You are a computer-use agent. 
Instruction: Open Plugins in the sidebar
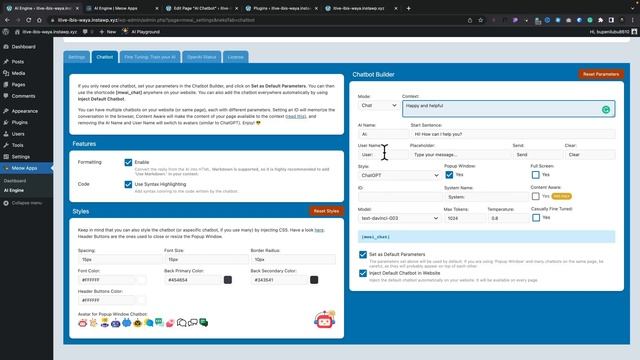pos(20,122)
